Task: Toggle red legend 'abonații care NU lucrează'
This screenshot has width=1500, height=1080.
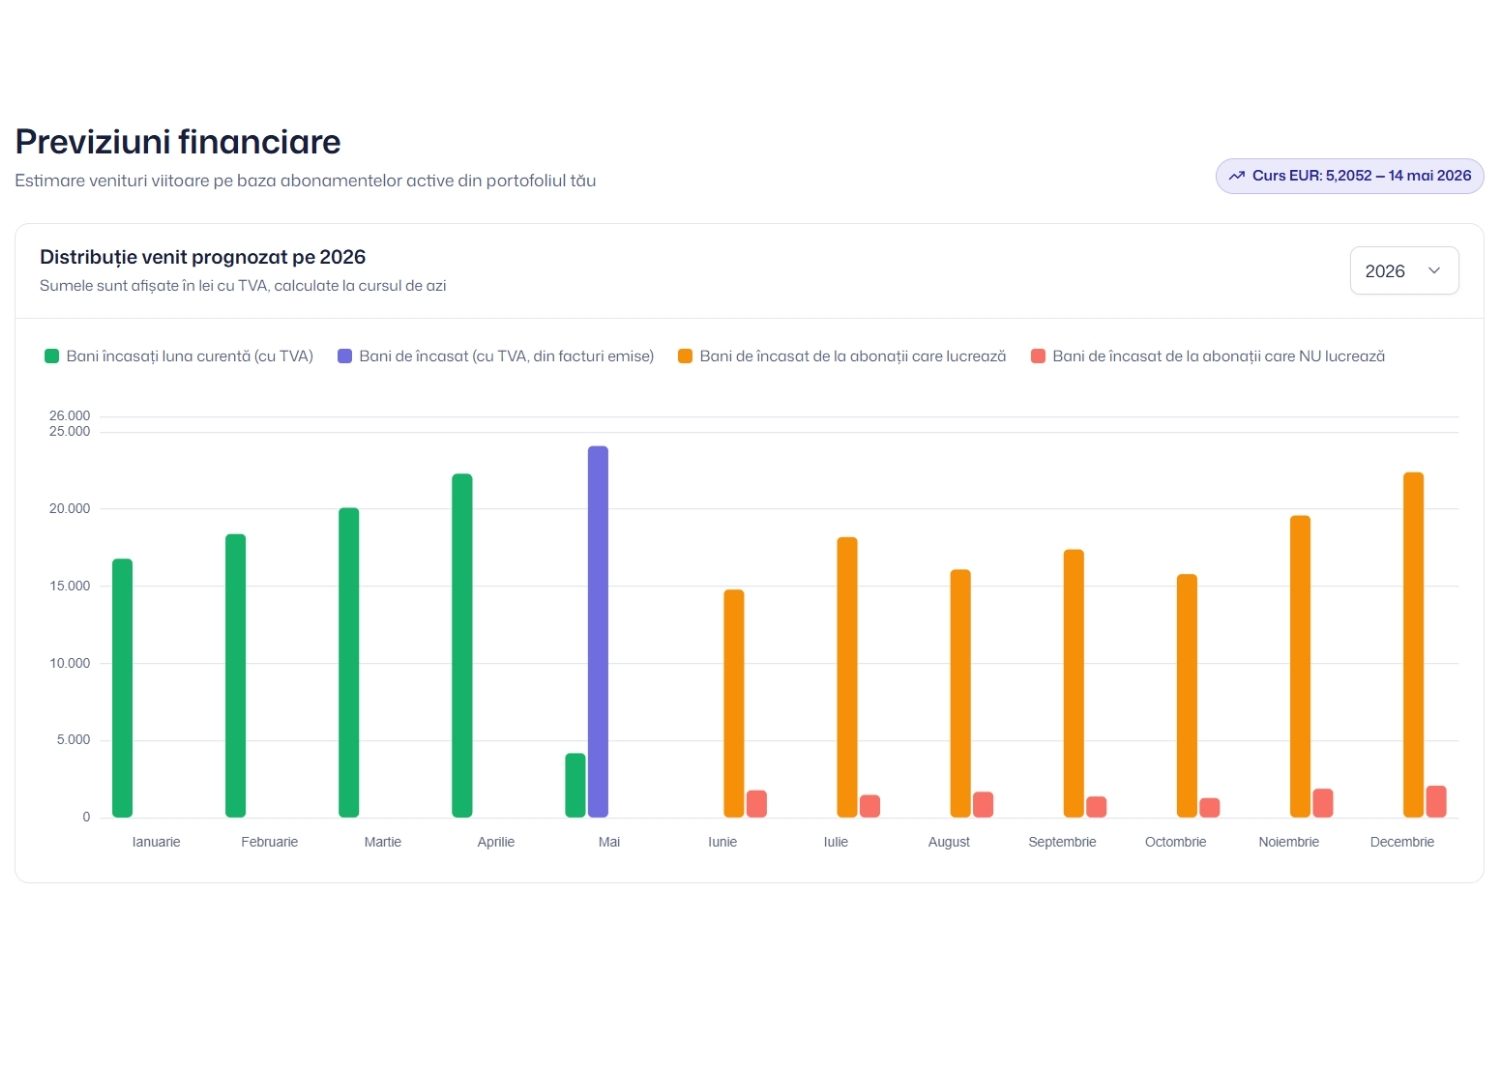Action: (1208, 356)
